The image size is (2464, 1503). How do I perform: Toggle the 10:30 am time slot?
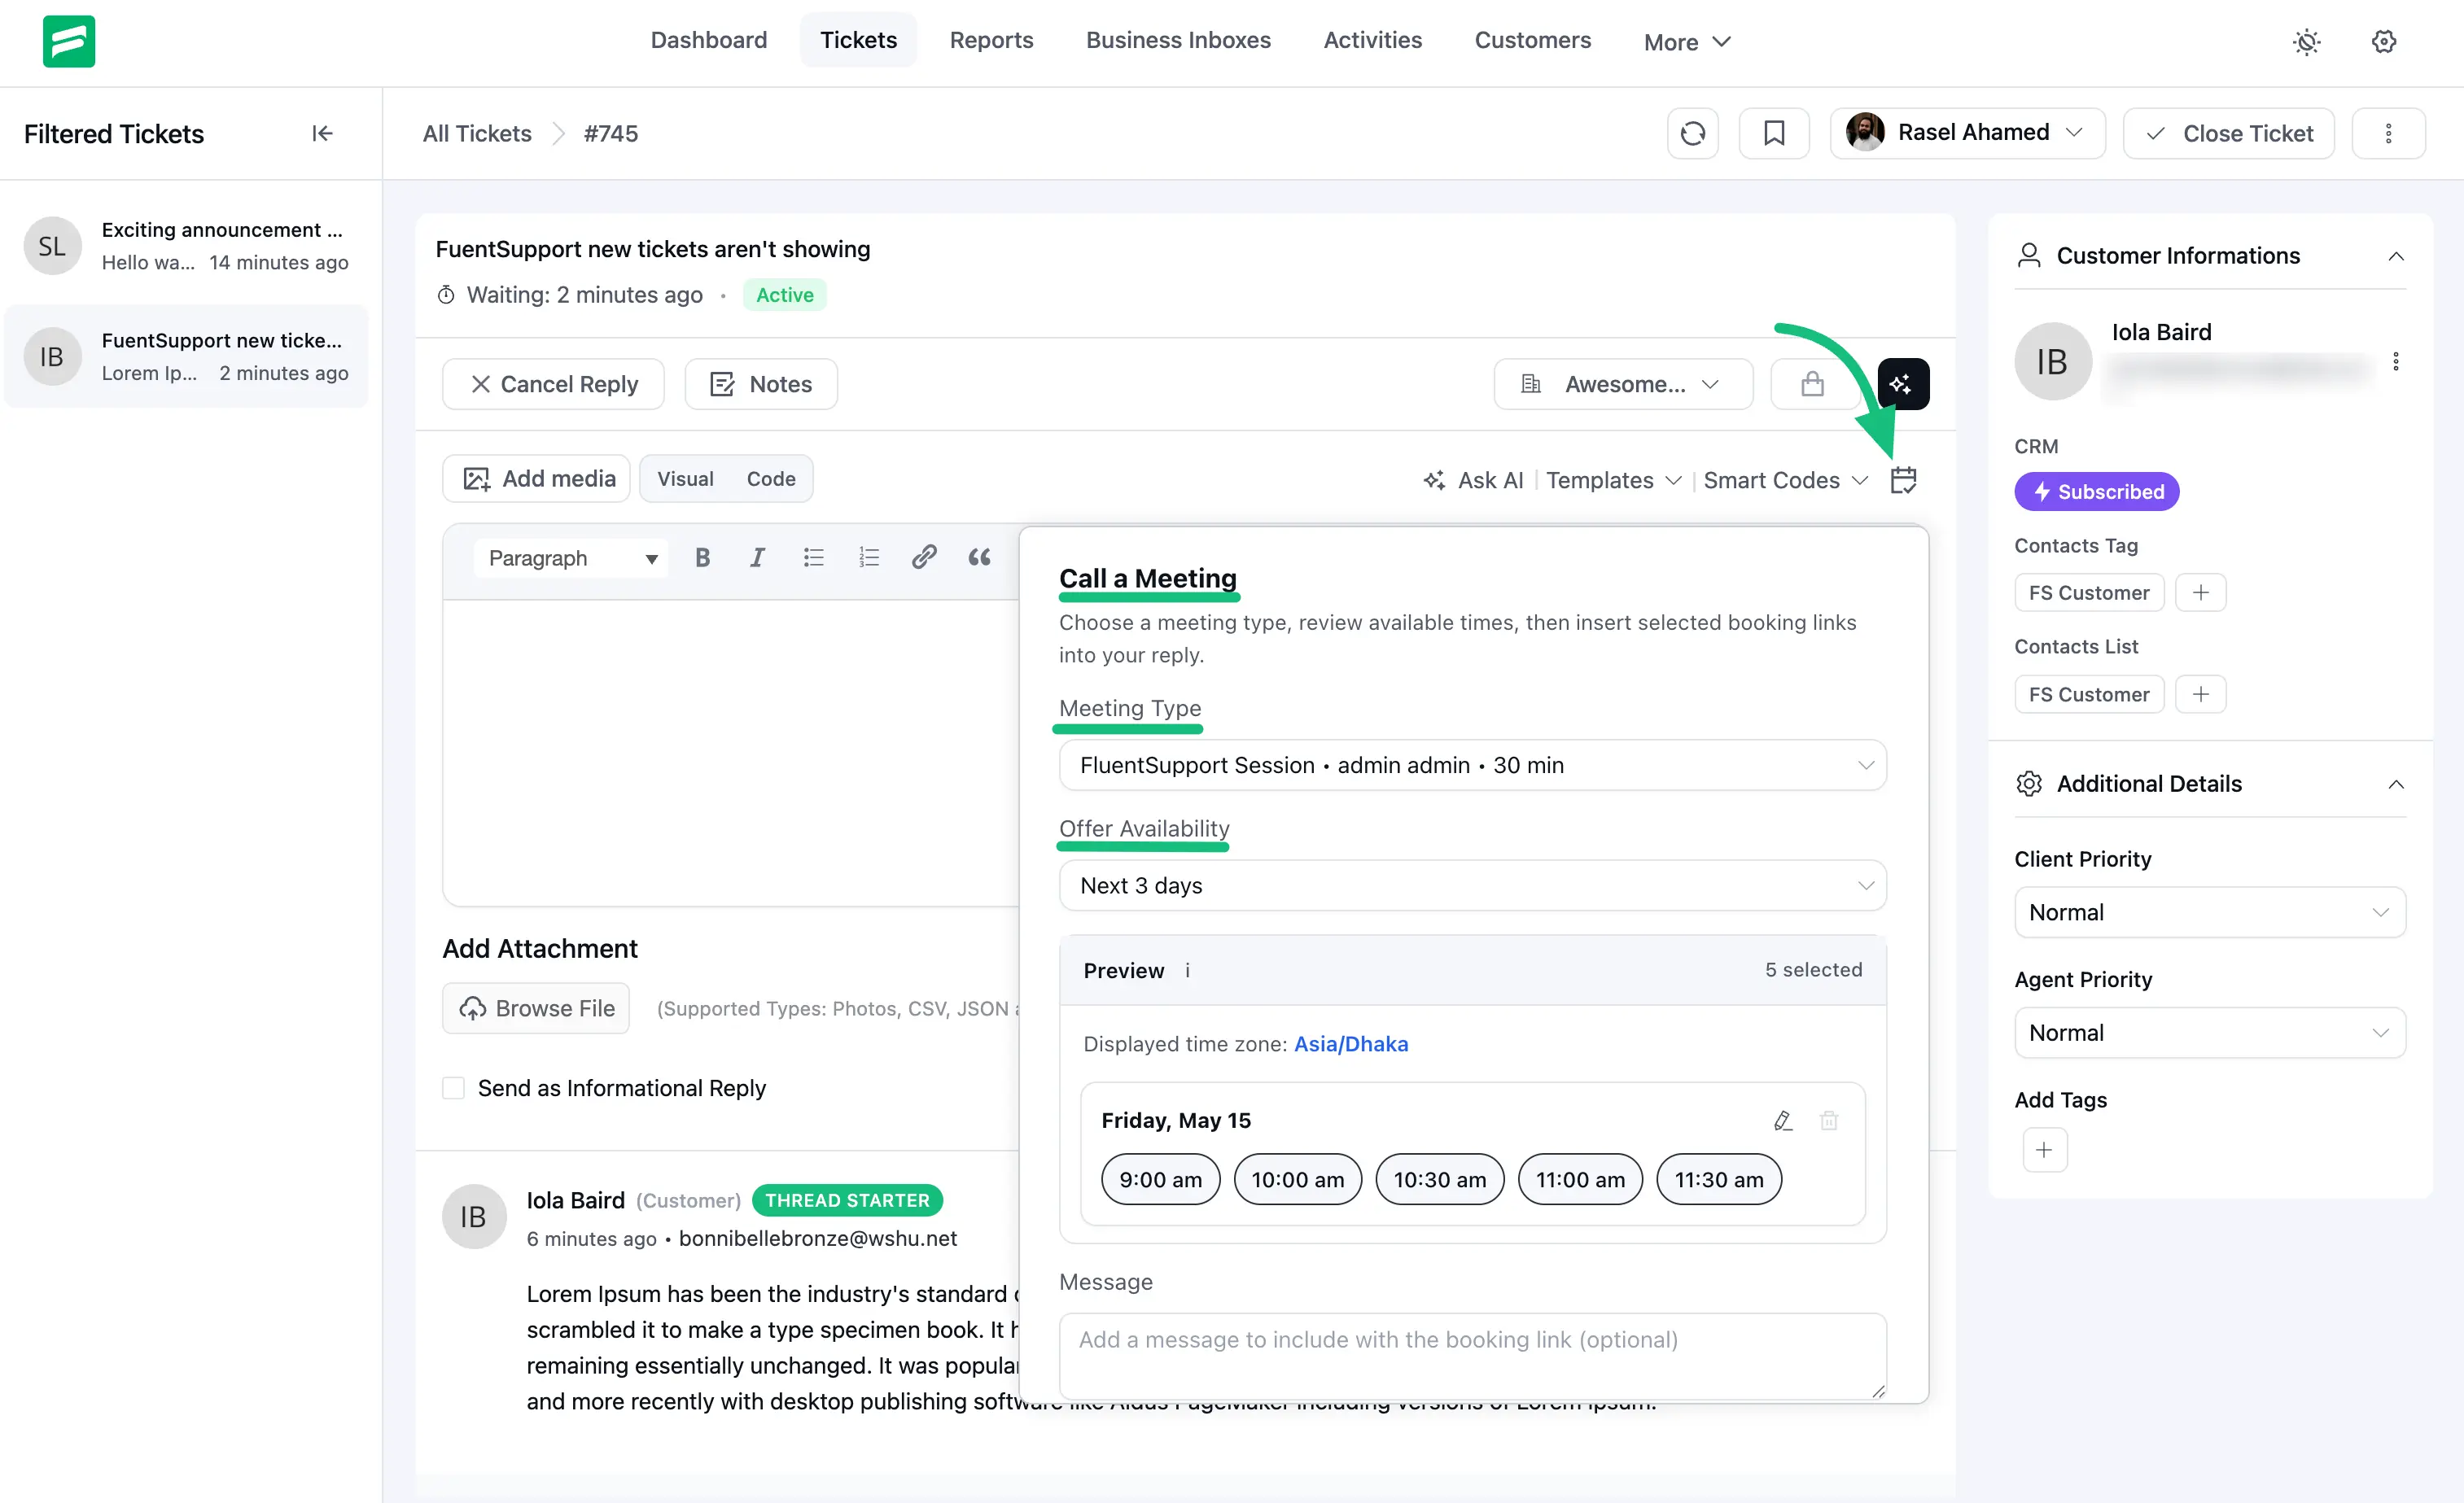(1439, 1179)
